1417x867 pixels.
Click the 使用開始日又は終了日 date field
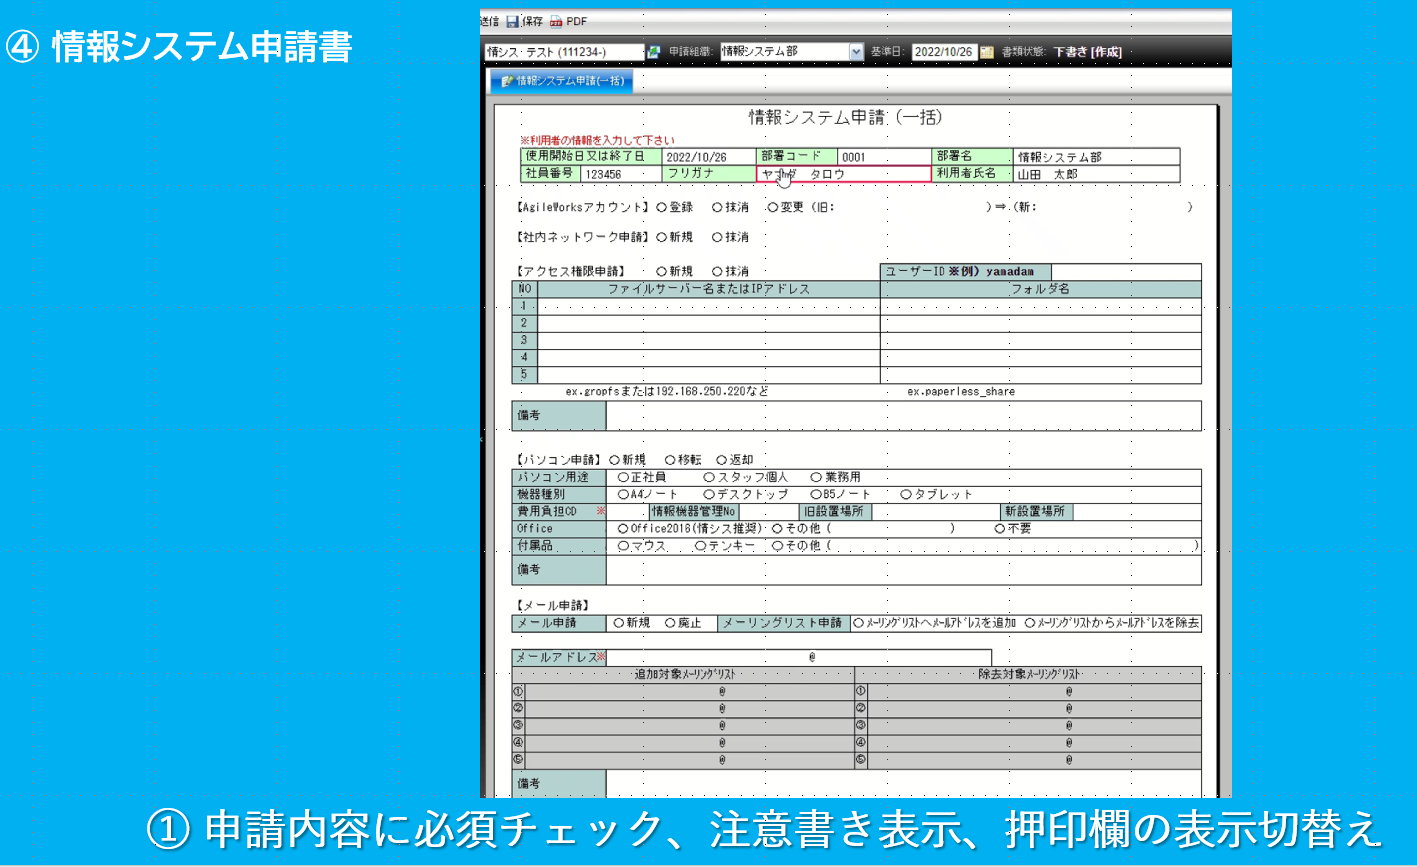[708, 157]
